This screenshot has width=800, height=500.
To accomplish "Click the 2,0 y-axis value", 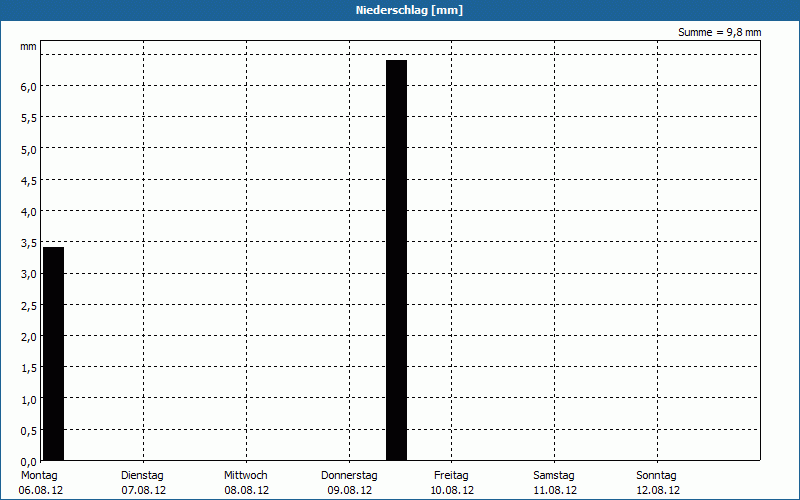I will pyautogui.click(x=29, y=337).
